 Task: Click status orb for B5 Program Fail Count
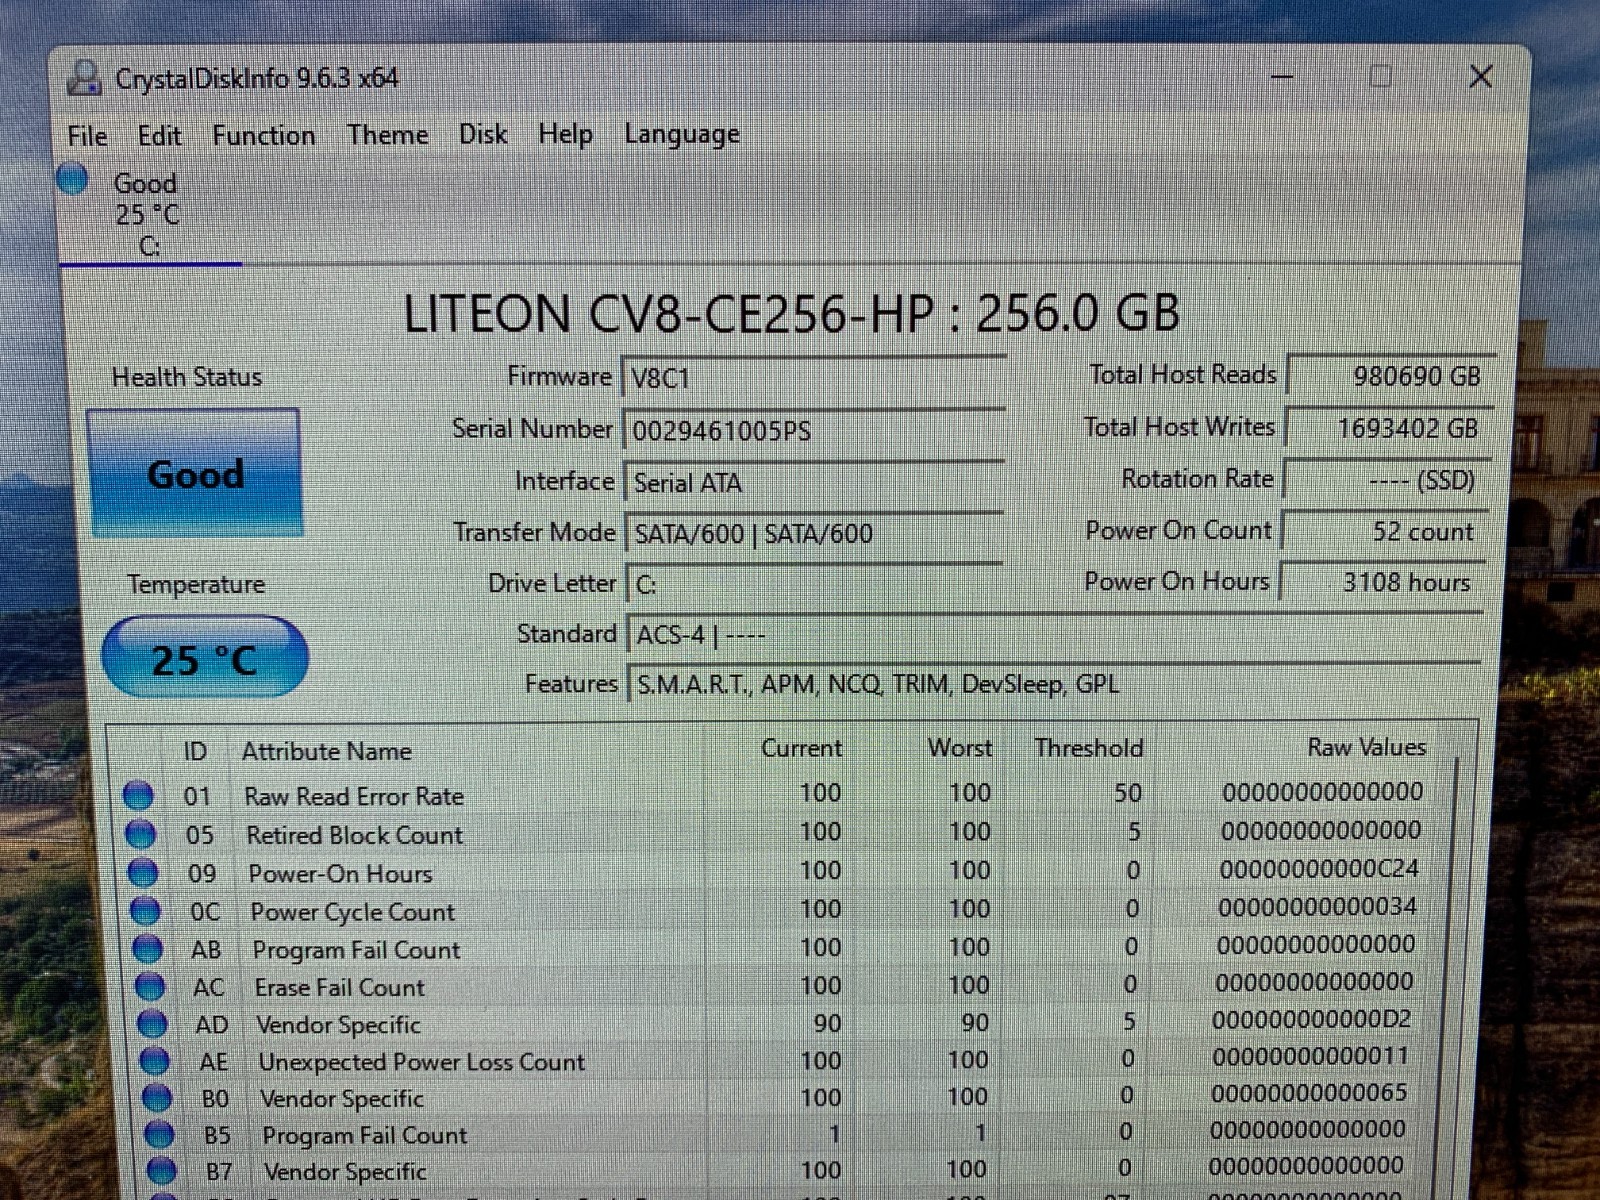coord(160,1134)
